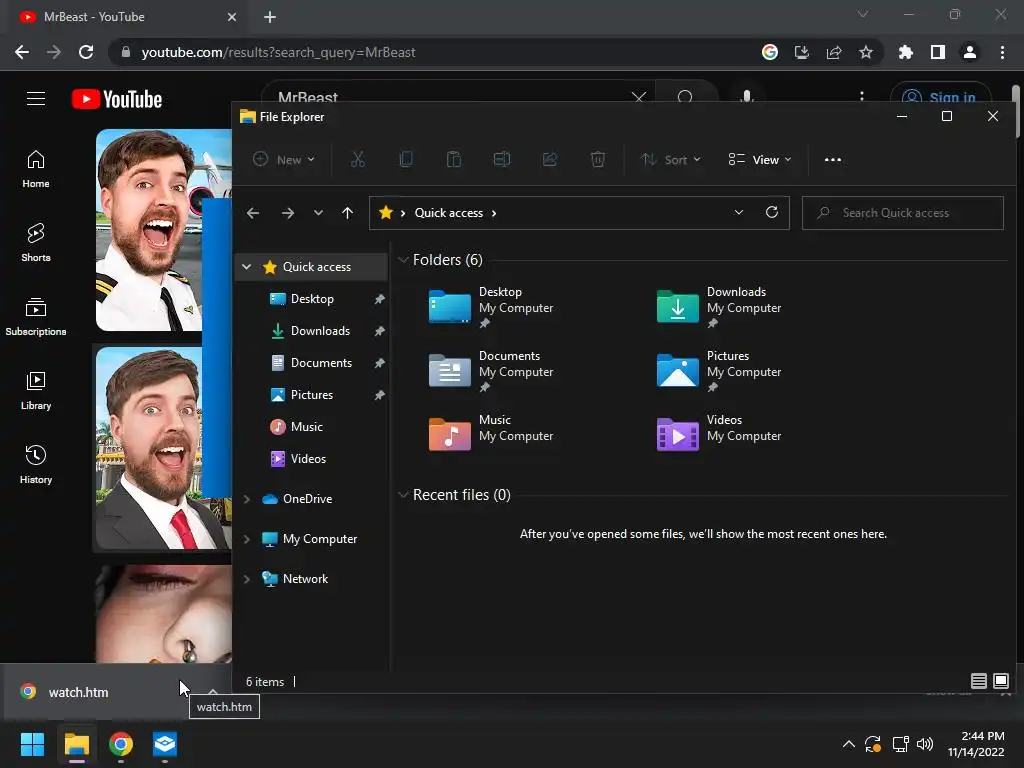Open Chrome extensions puzzle icon
Viewport: 1024px width, 768px height.
(x=905, y=52)
